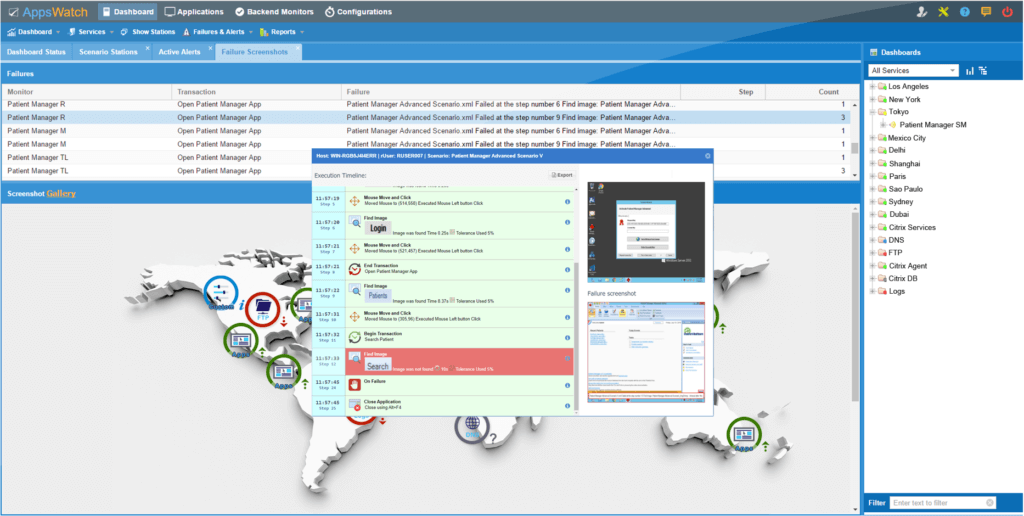
Task: Click info icon for End Transaction step
Action: (x=567, y=270)
